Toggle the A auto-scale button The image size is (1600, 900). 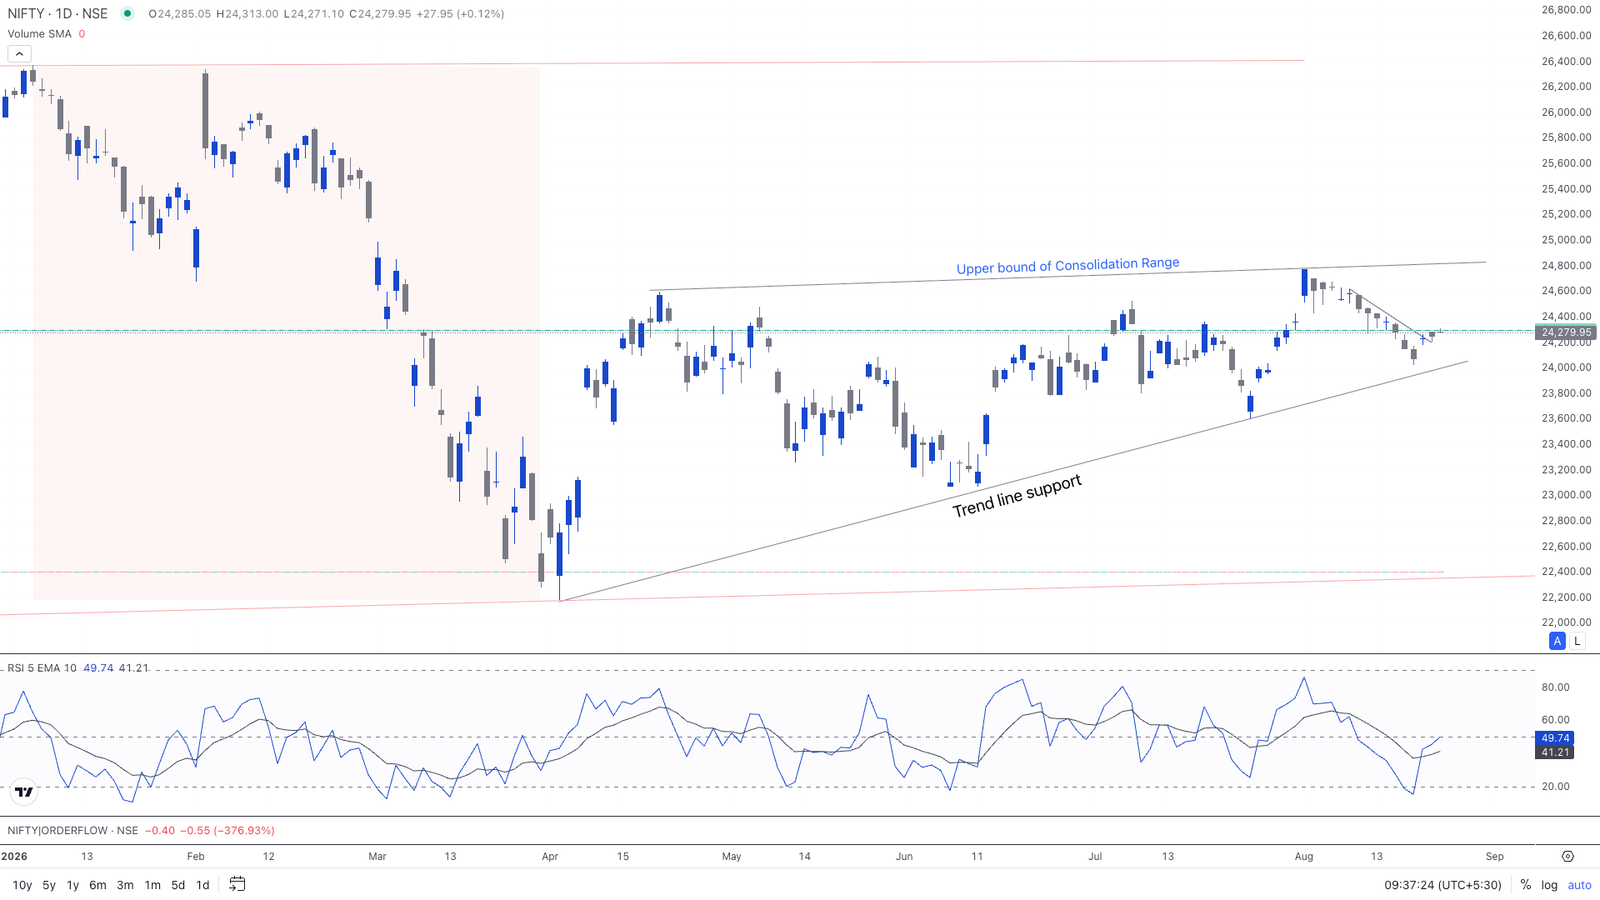point(1557,641)
